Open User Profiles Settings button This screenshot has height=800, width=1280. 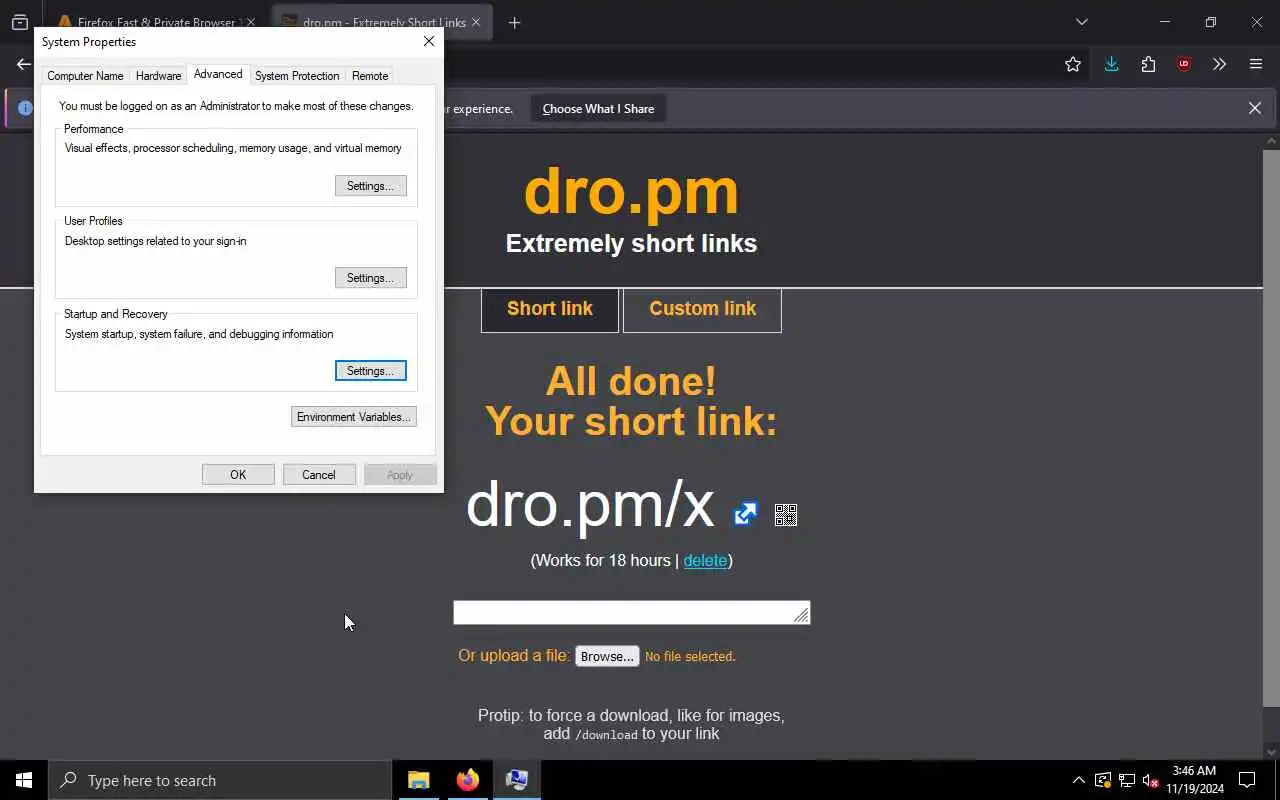click(370, 278)
